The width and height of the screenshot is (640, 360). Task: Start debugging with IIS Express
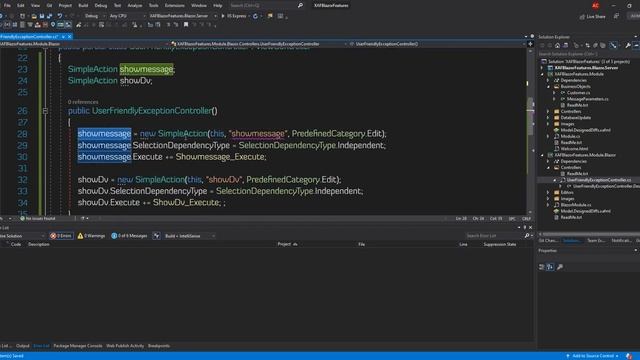[x=234, y=16]
